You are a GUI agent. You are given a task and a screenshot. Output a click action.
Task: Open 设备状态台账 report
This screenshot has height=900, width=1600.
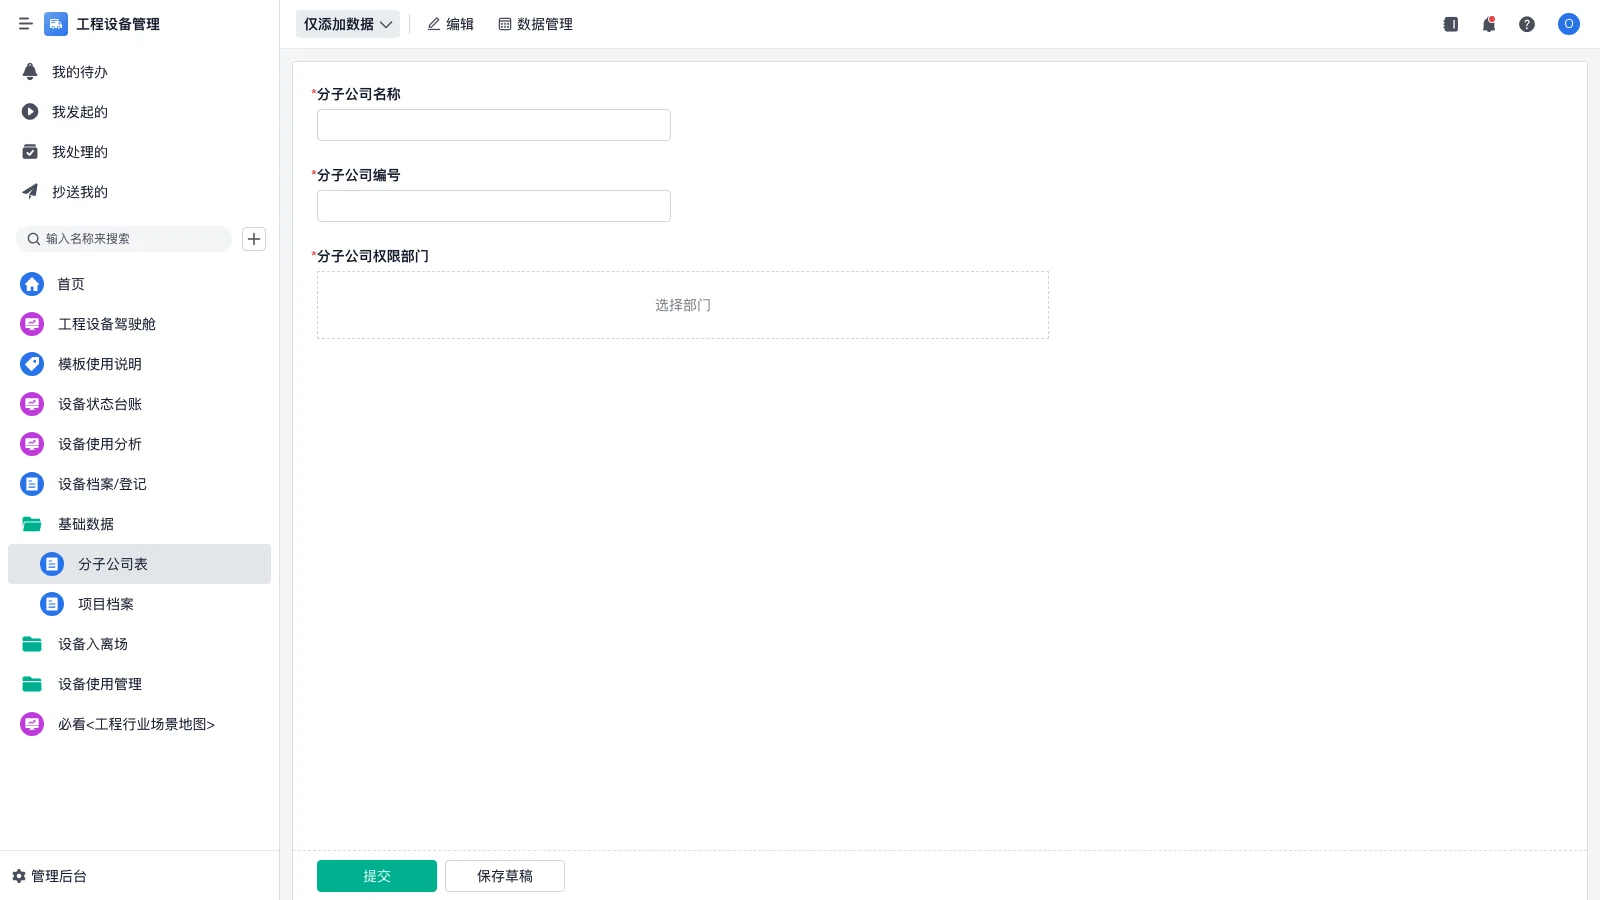tap(139, 404)
